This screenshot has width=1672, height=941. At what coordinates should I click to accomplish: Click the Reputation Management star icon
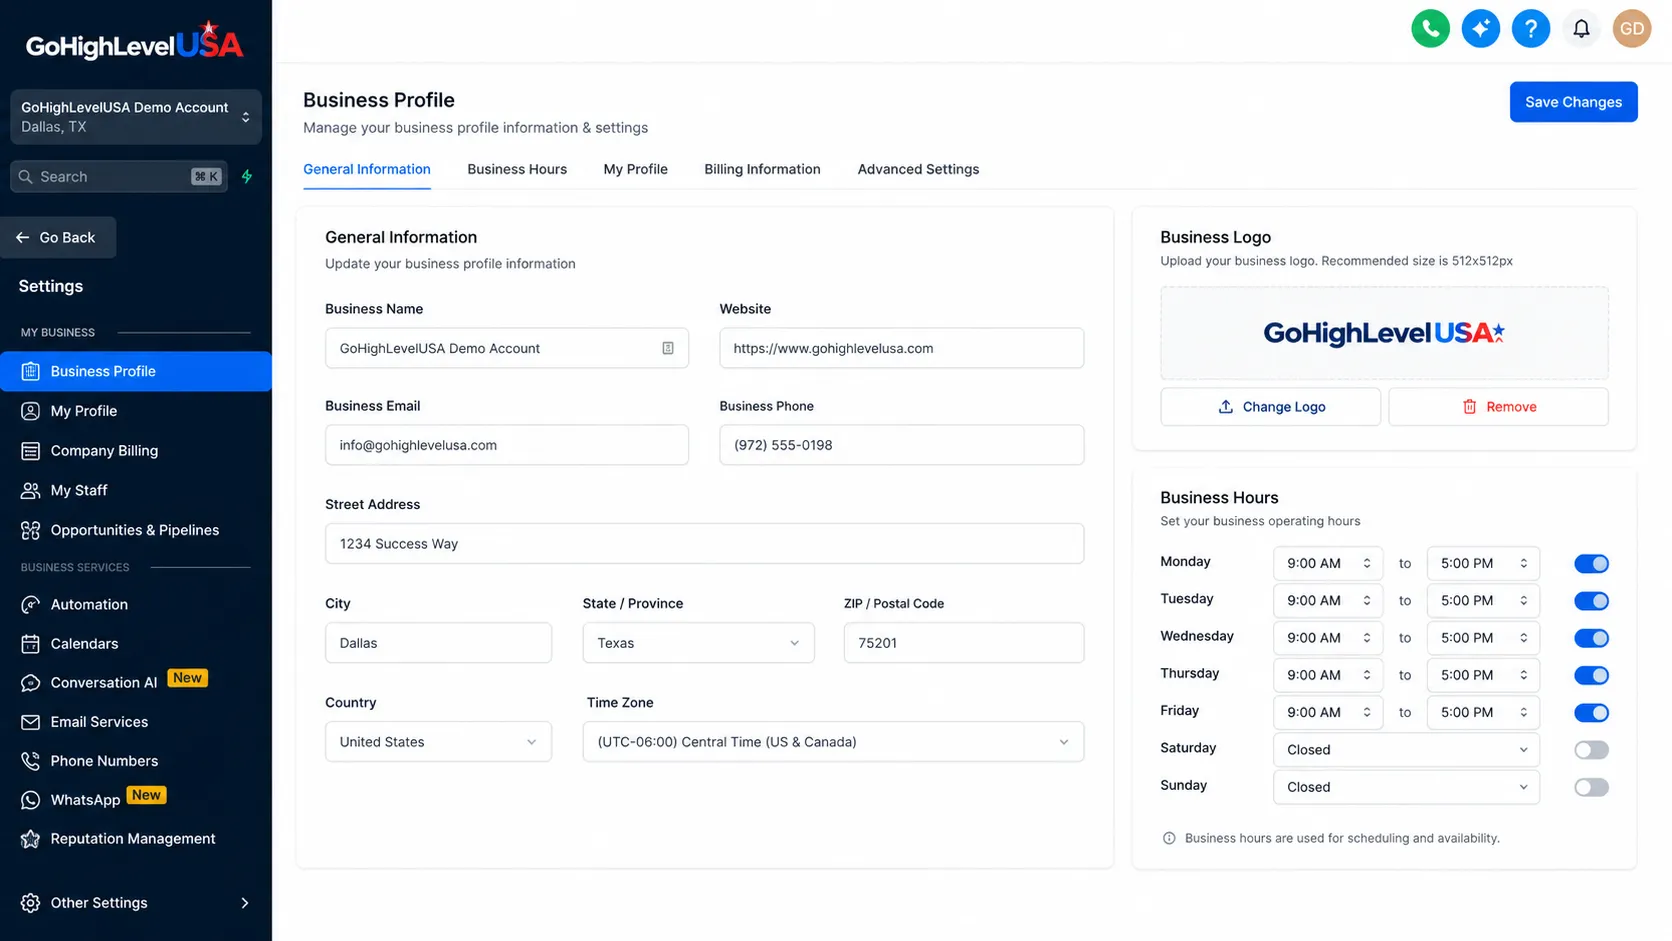coord(31,839)
